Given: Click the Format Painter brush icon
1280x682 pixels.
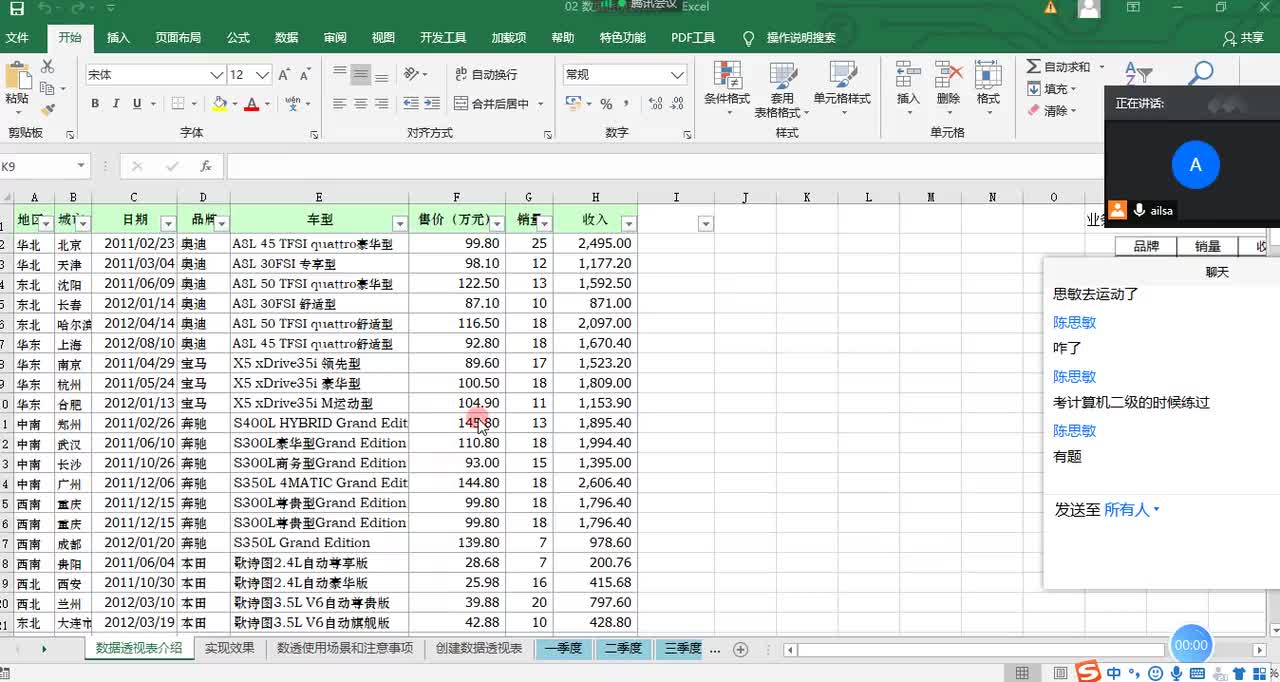Looking at the screenshot, I should pos(47,110).
